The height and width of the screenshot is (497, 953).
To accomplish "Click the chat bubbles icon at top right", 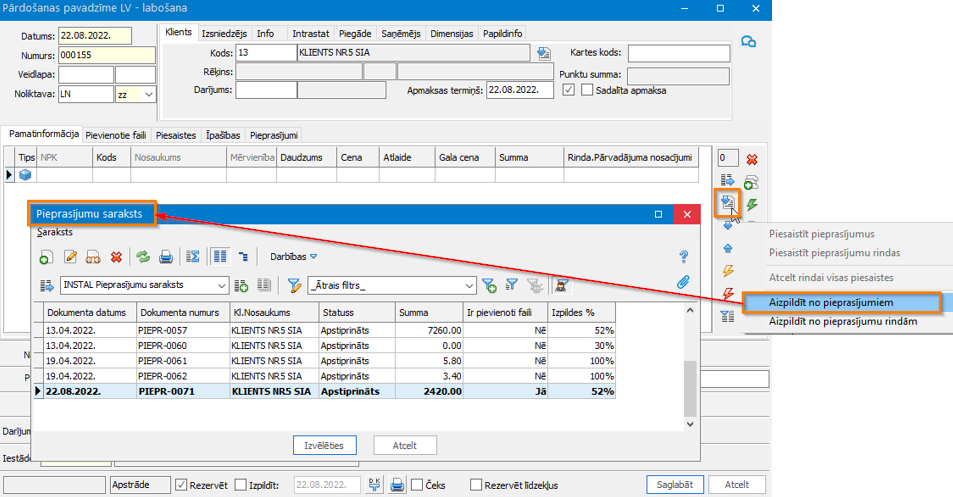I will pyautogui.click(x=748, y=41).
